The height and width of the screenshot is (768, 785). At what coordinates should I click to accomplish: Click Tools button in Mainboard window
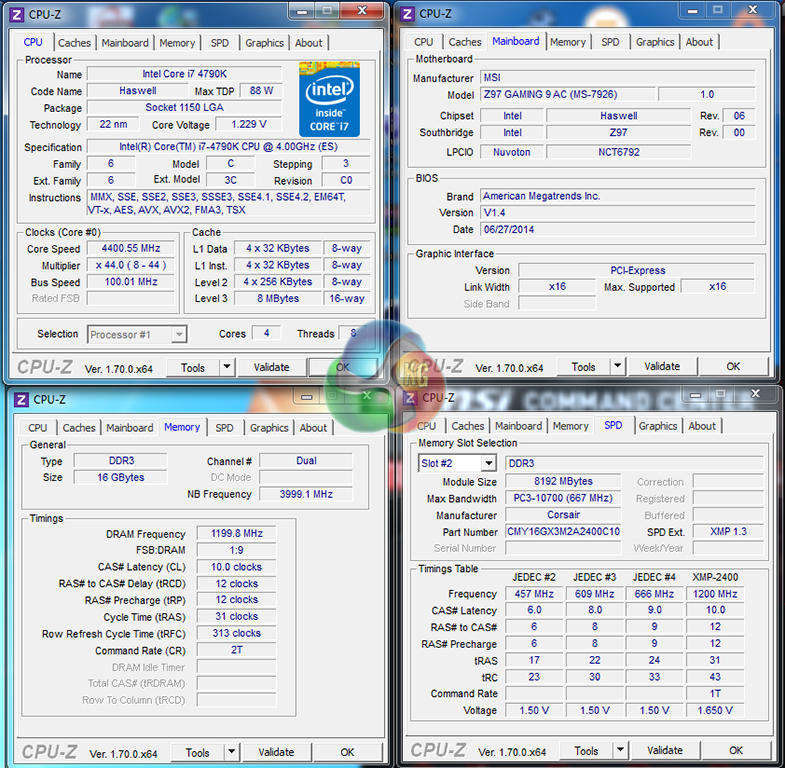click(x=583, y=366)
